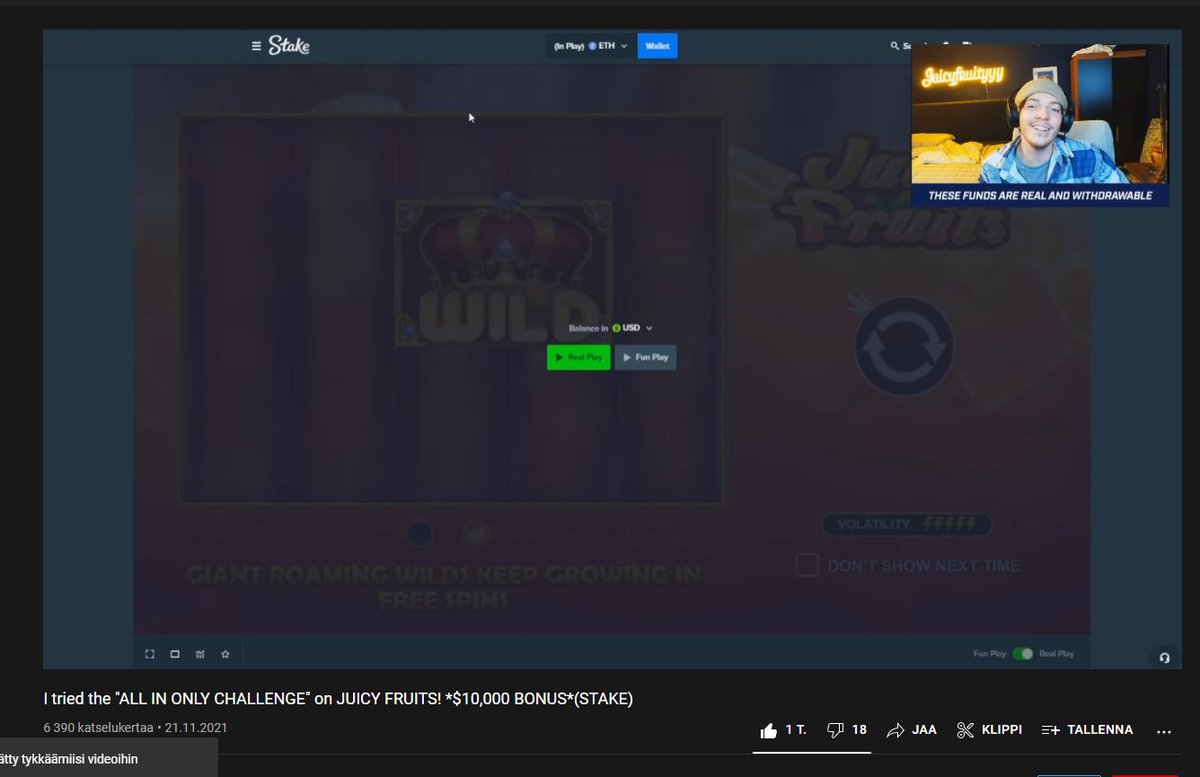Click the blue Wallet button
Screen dimensions: 1200x777
click(657, 46)
